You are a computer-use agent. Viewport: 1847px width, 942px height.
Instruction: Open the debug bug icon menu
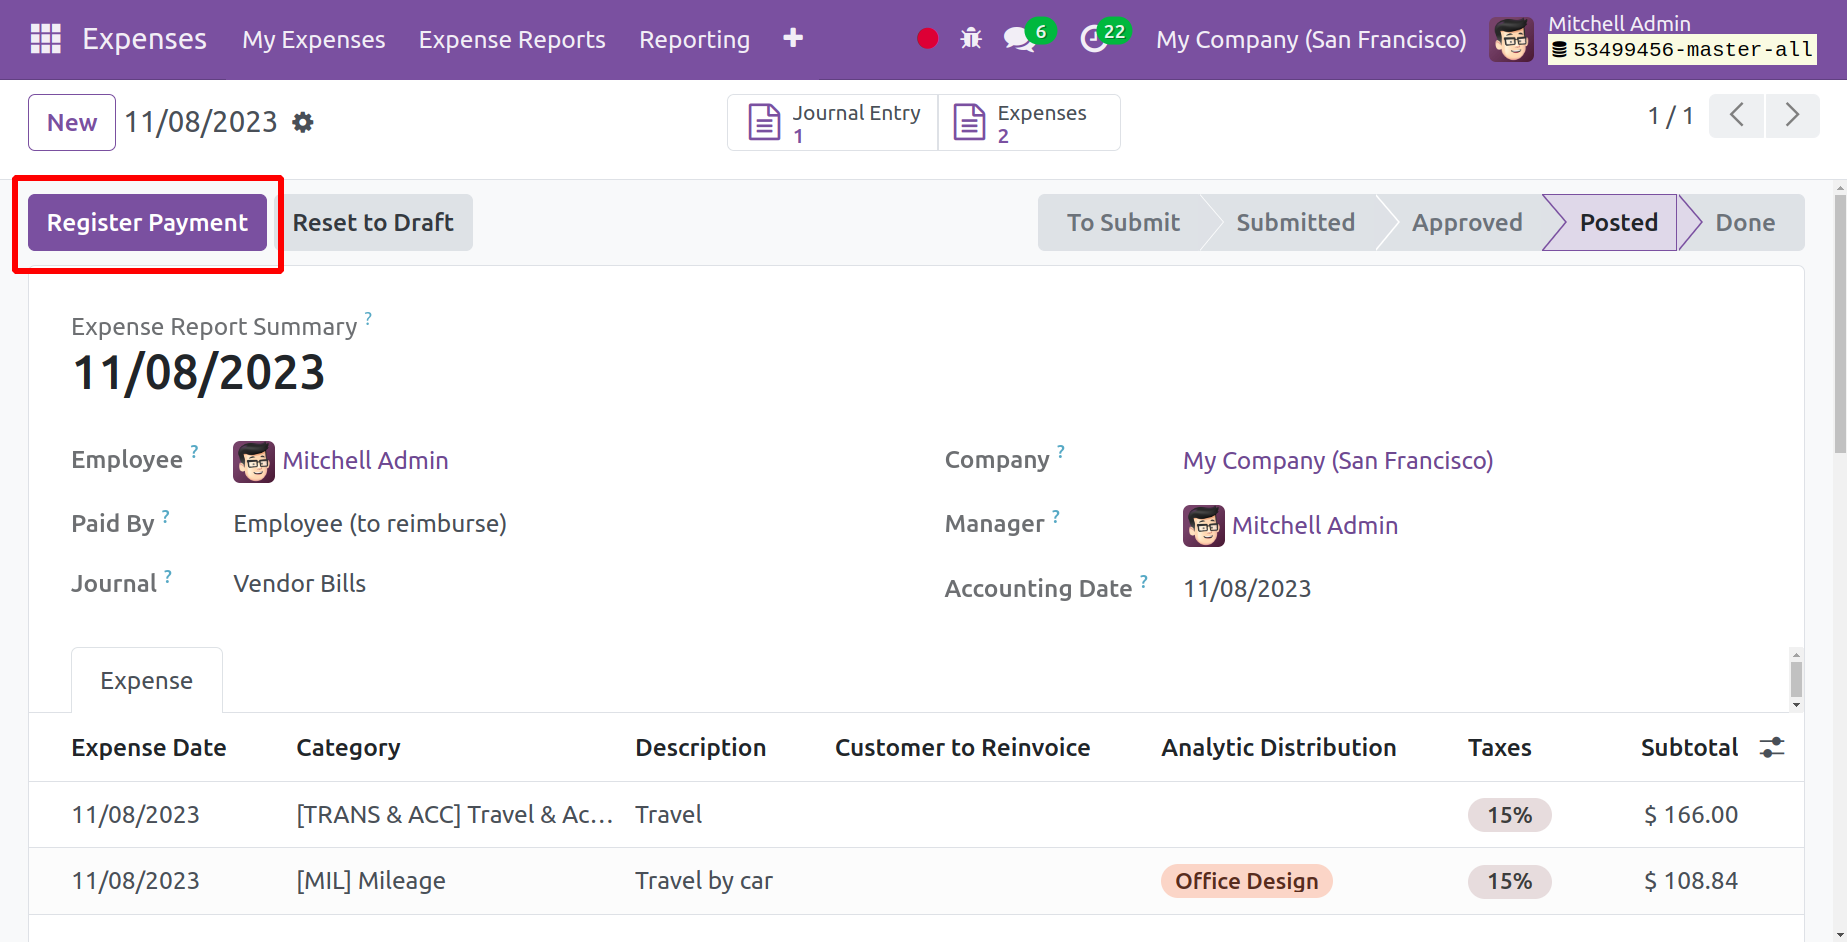click(971, 39)
